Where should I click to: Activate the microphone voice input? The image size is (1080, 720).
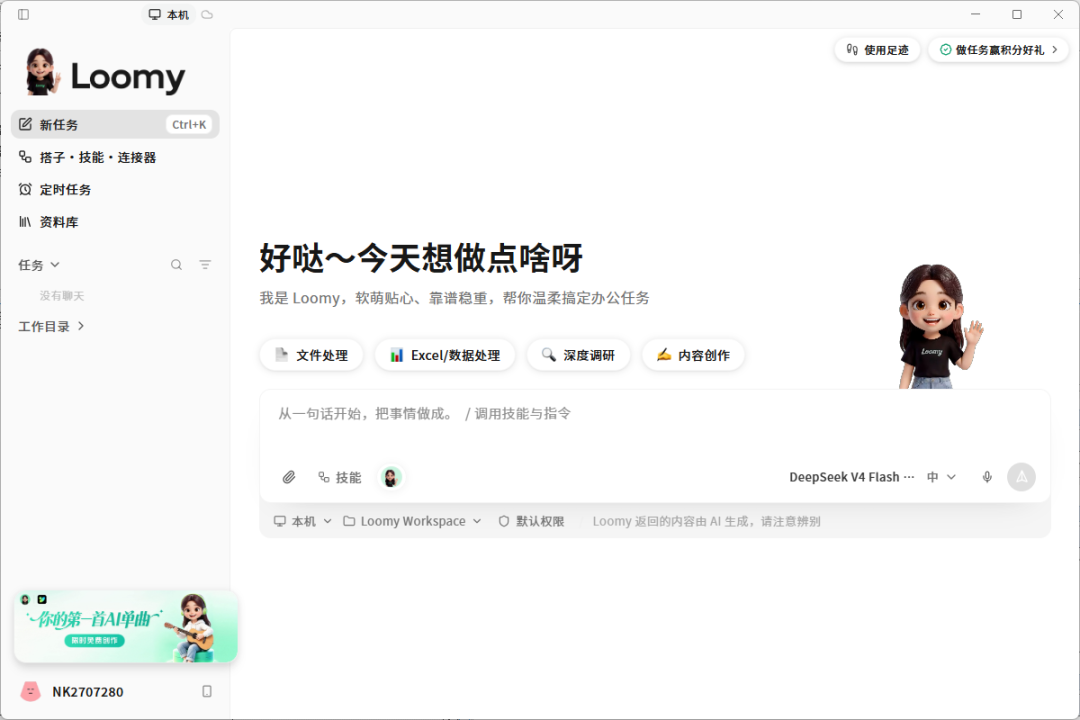(x=987, y=477)
